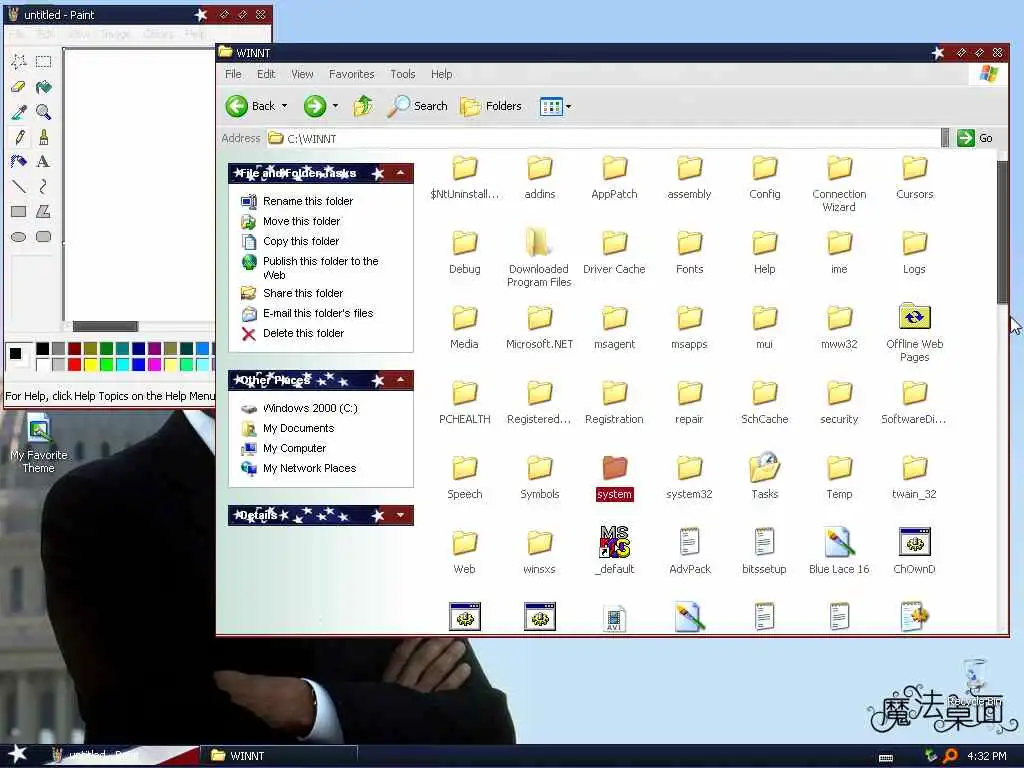This screenshot has height=768, width=1024.
Task: Click the star Start button on taskbar
Action: pos(17,755)
